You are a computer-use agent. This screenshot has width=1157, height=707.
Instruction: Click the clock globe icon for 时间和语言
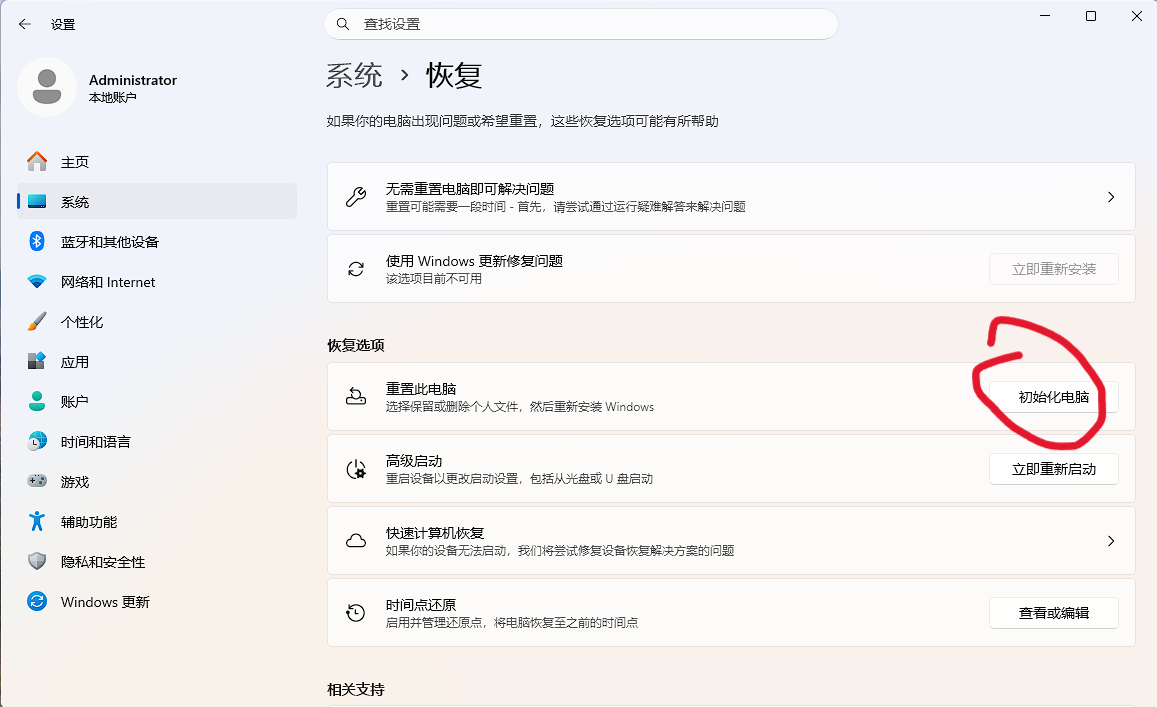tap(37, 441)
